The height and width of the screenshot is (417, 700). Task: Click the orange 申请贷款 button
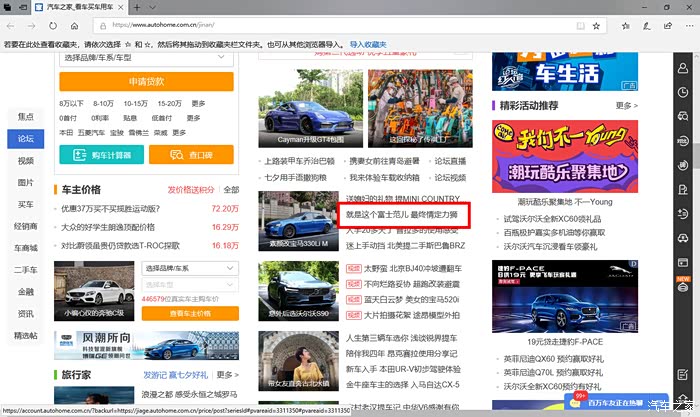click(148, 81)
